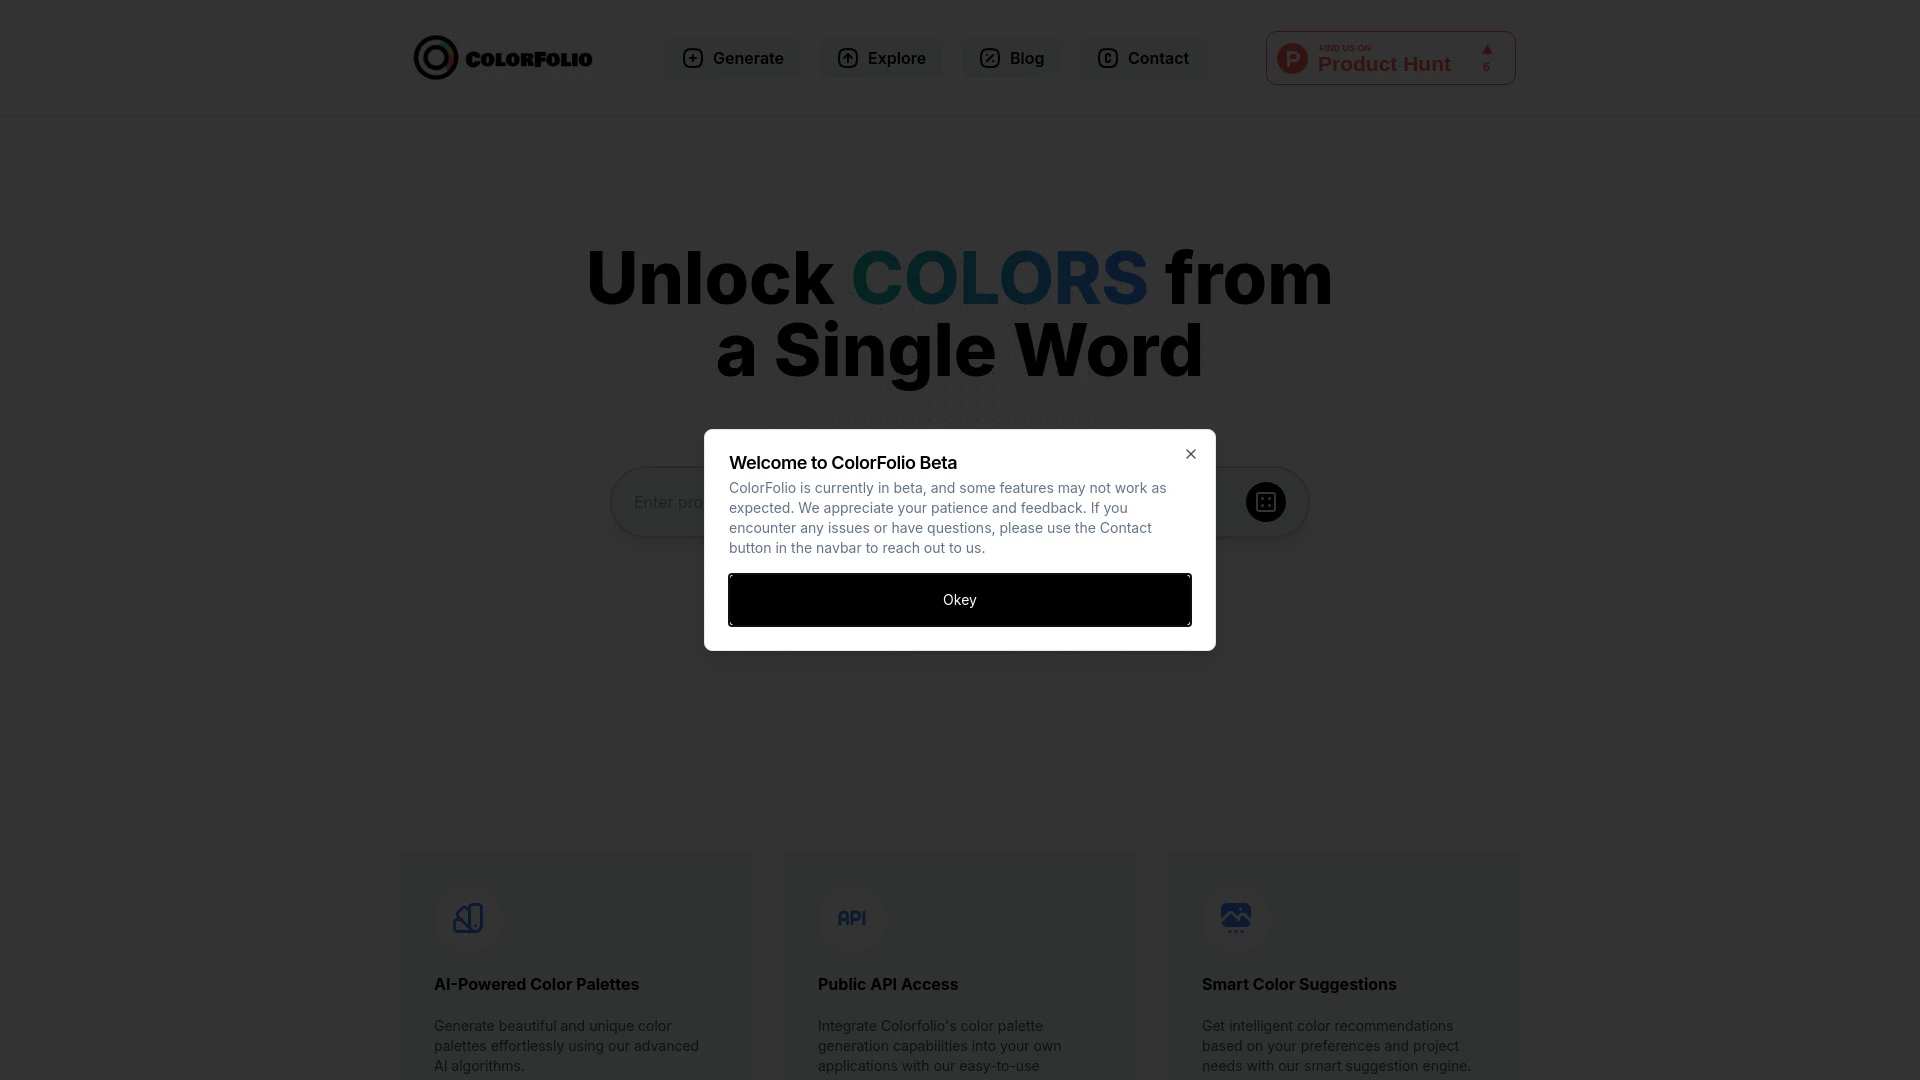Click the AI-Powered Color Palettes icon
1920x1080 pixels.
tap(468, 918)
